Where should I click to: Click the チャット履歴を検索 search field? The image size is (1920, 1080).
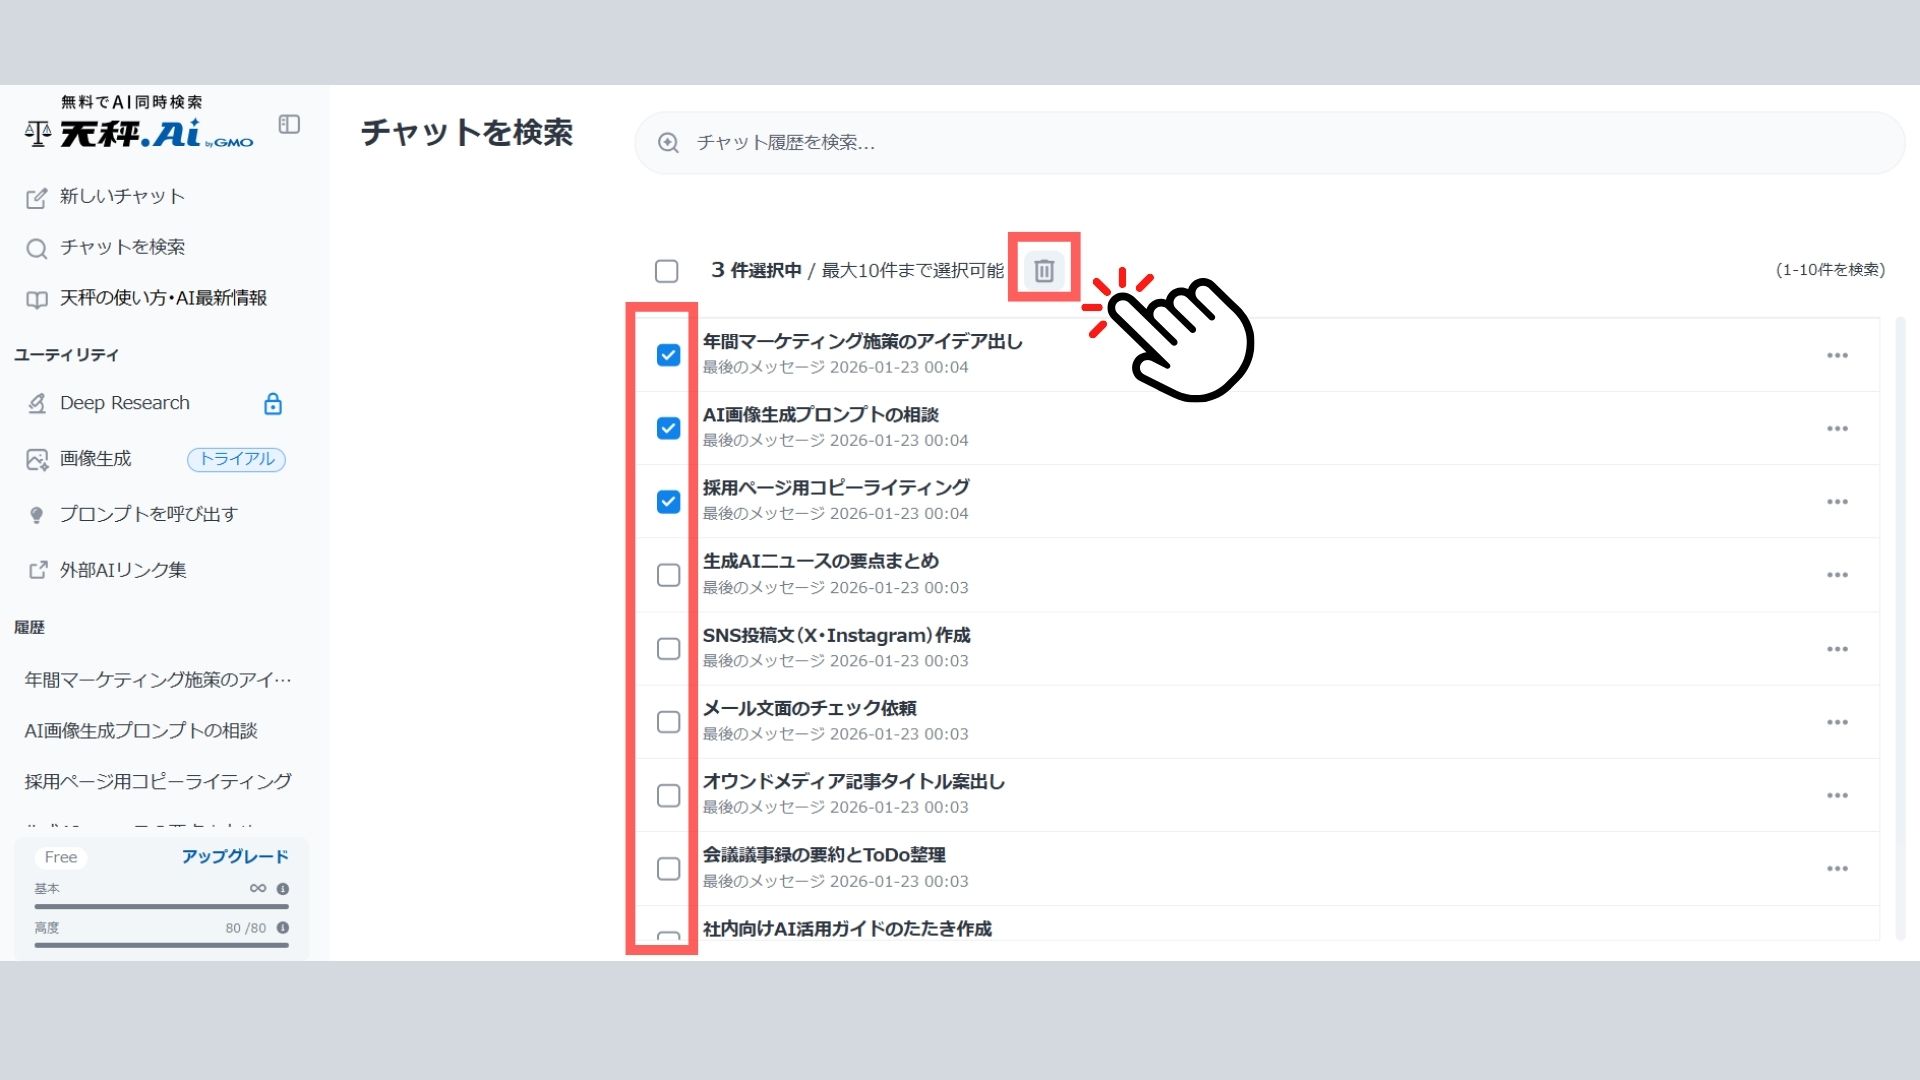[x=1270, y=143]
